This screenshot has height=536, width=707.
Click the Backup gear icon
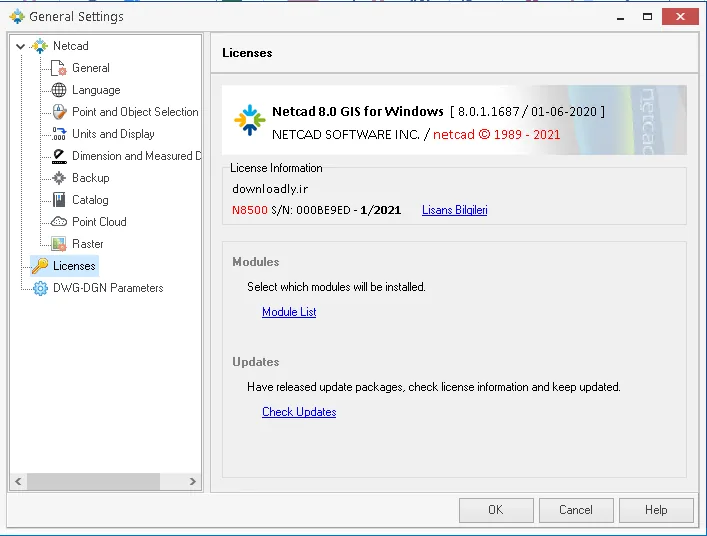click(x=59, y=178)
